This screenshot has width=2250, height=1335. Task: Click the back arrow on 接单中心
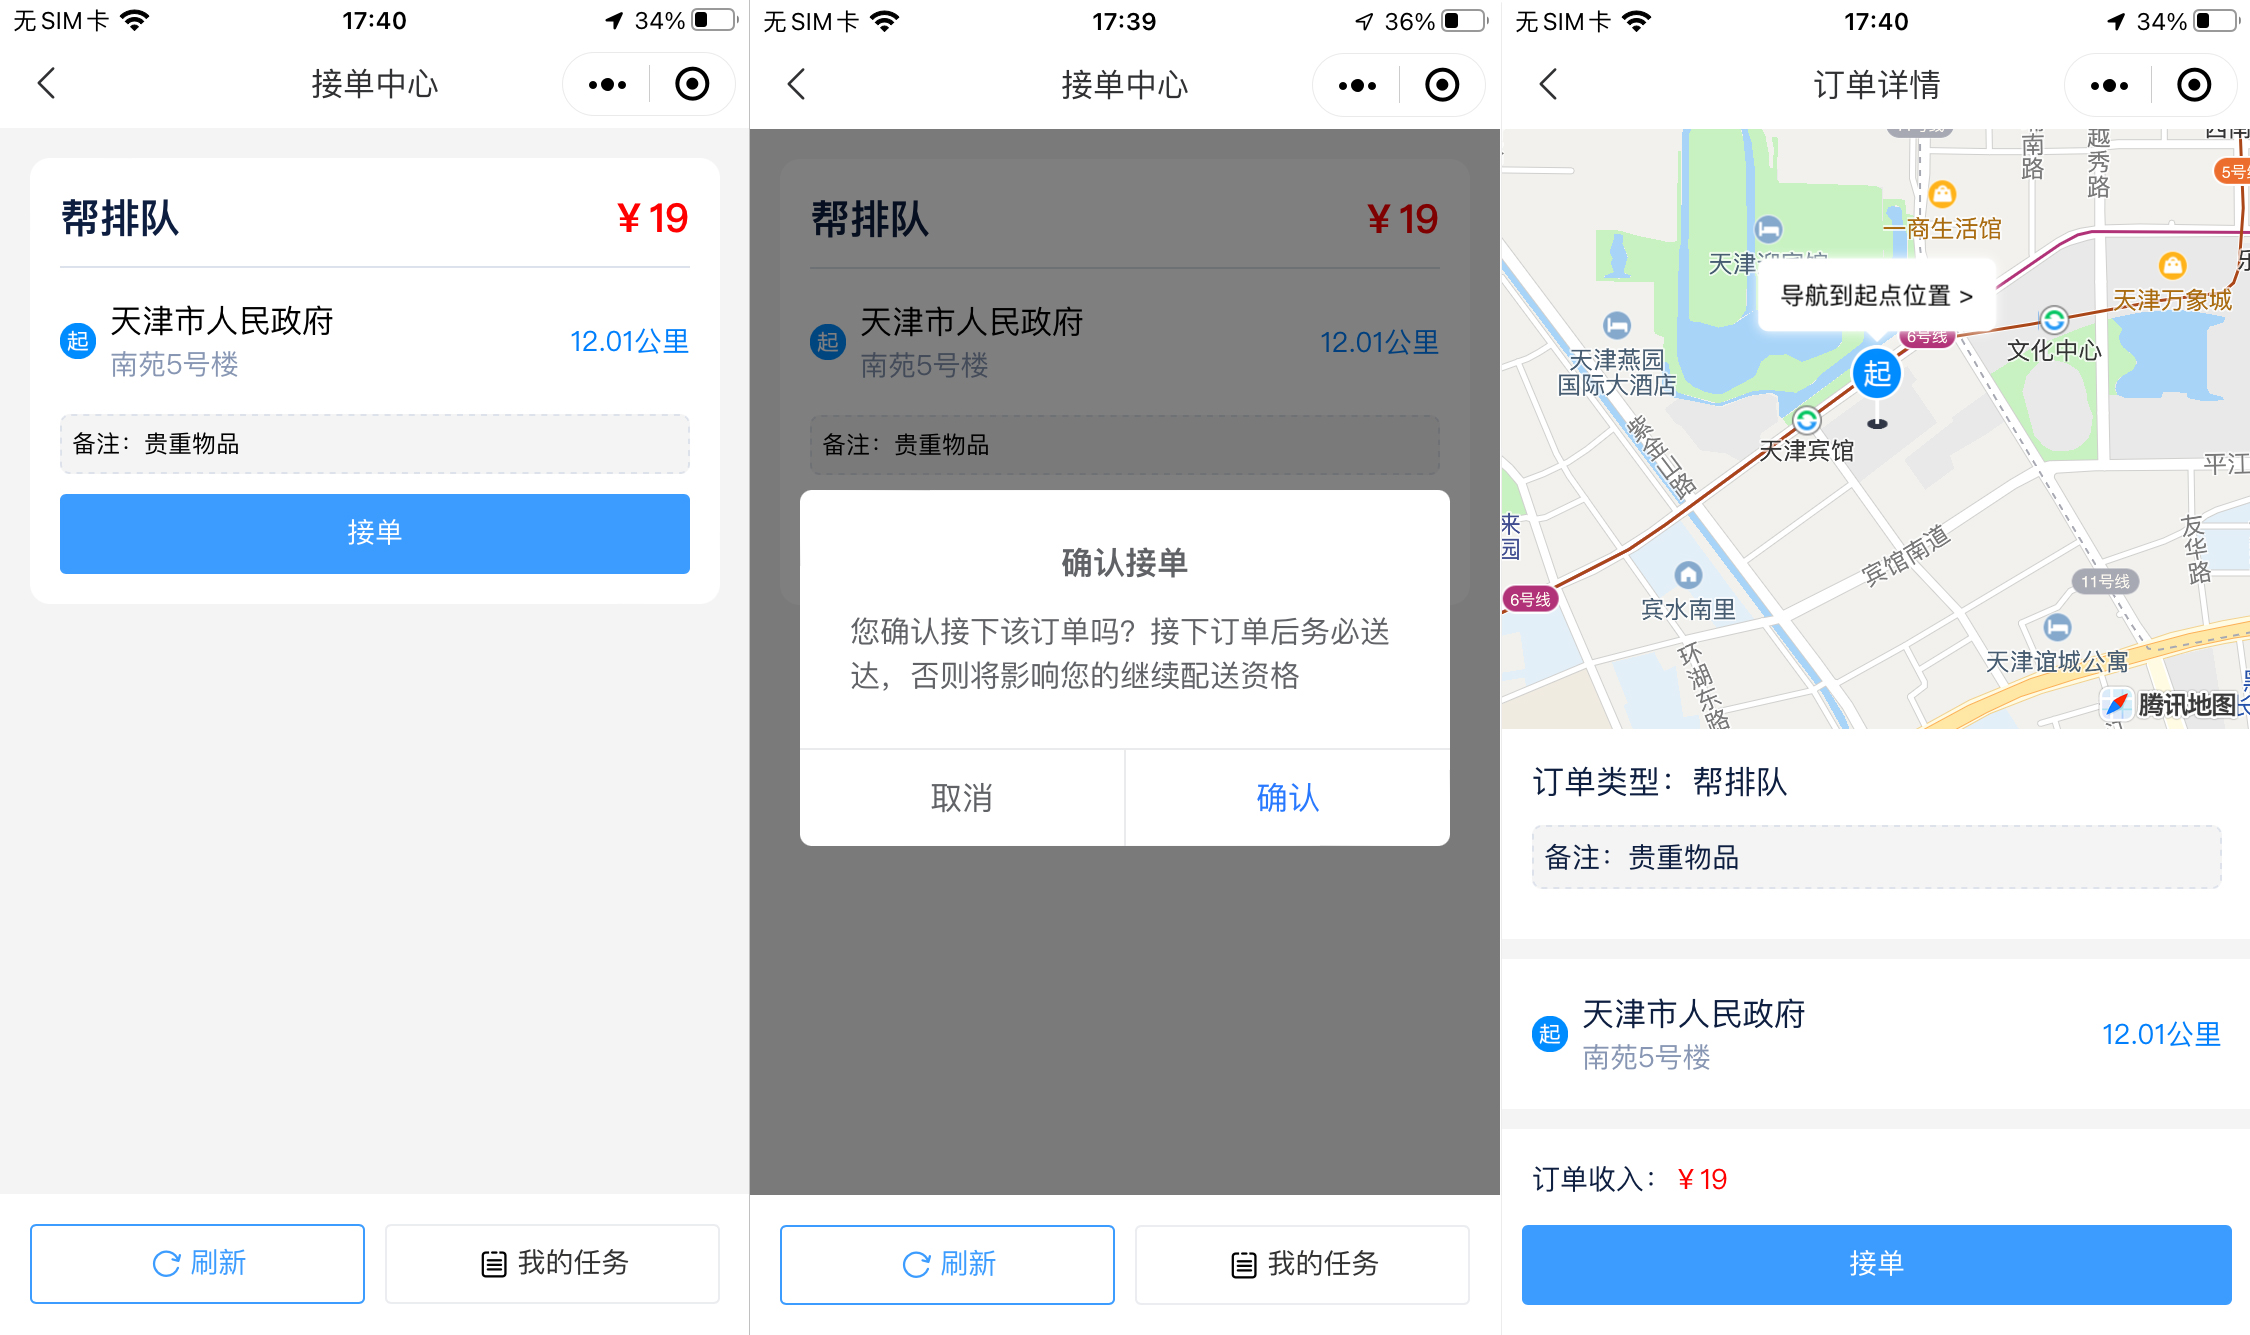(x=46, y=83)
